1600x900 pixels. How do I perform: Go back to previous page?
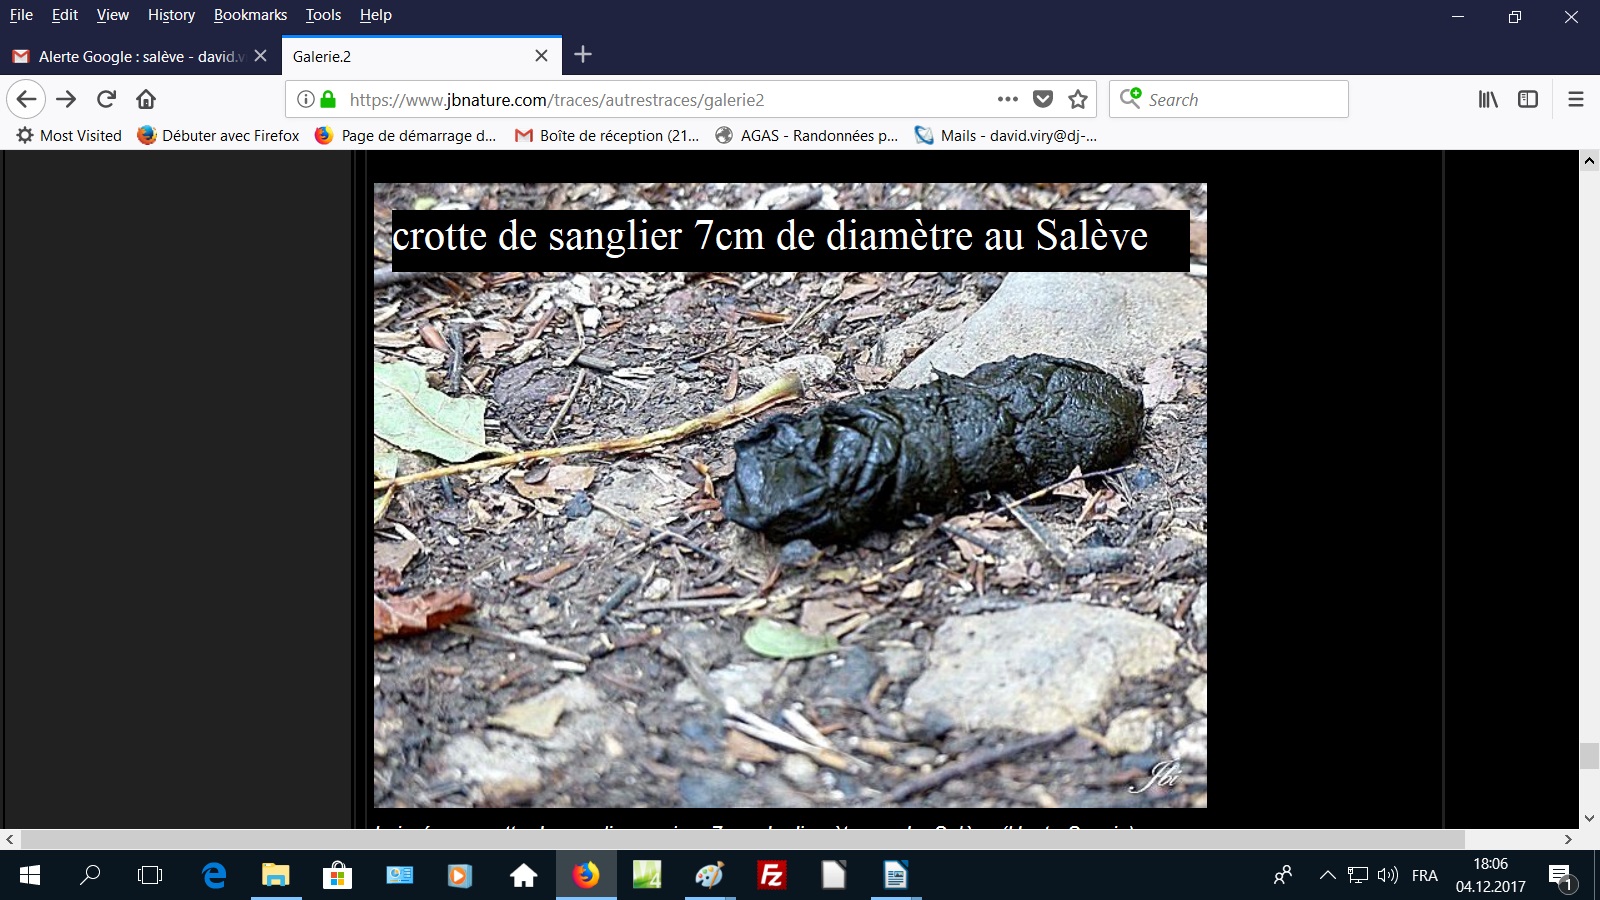[x=27, y=99]
